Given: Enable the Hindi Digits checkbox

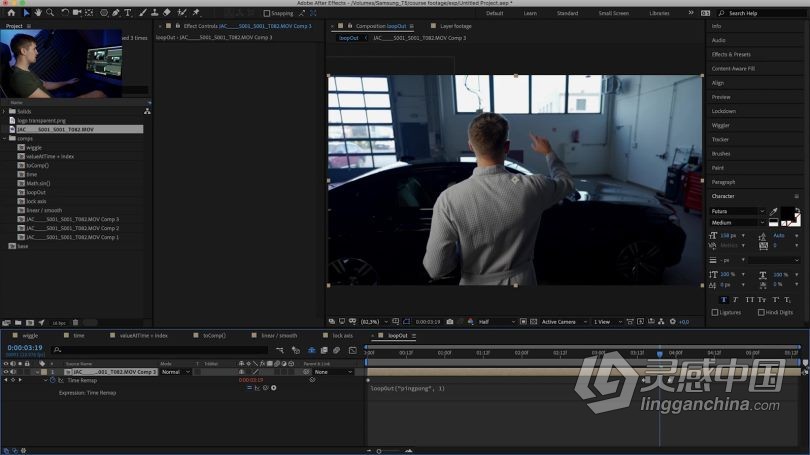Looking at the screenshot, I should [x=761, y=312].
